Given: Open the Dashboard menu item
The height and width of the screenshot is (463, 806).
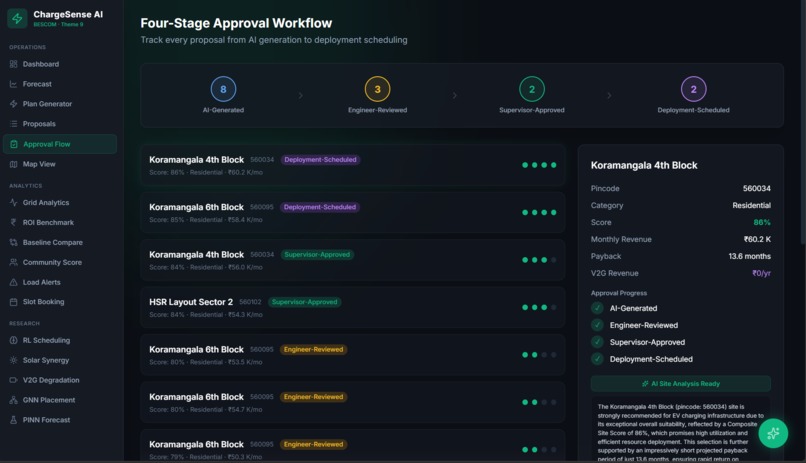Looking at the screenshot, I should (x=60, y=64).
